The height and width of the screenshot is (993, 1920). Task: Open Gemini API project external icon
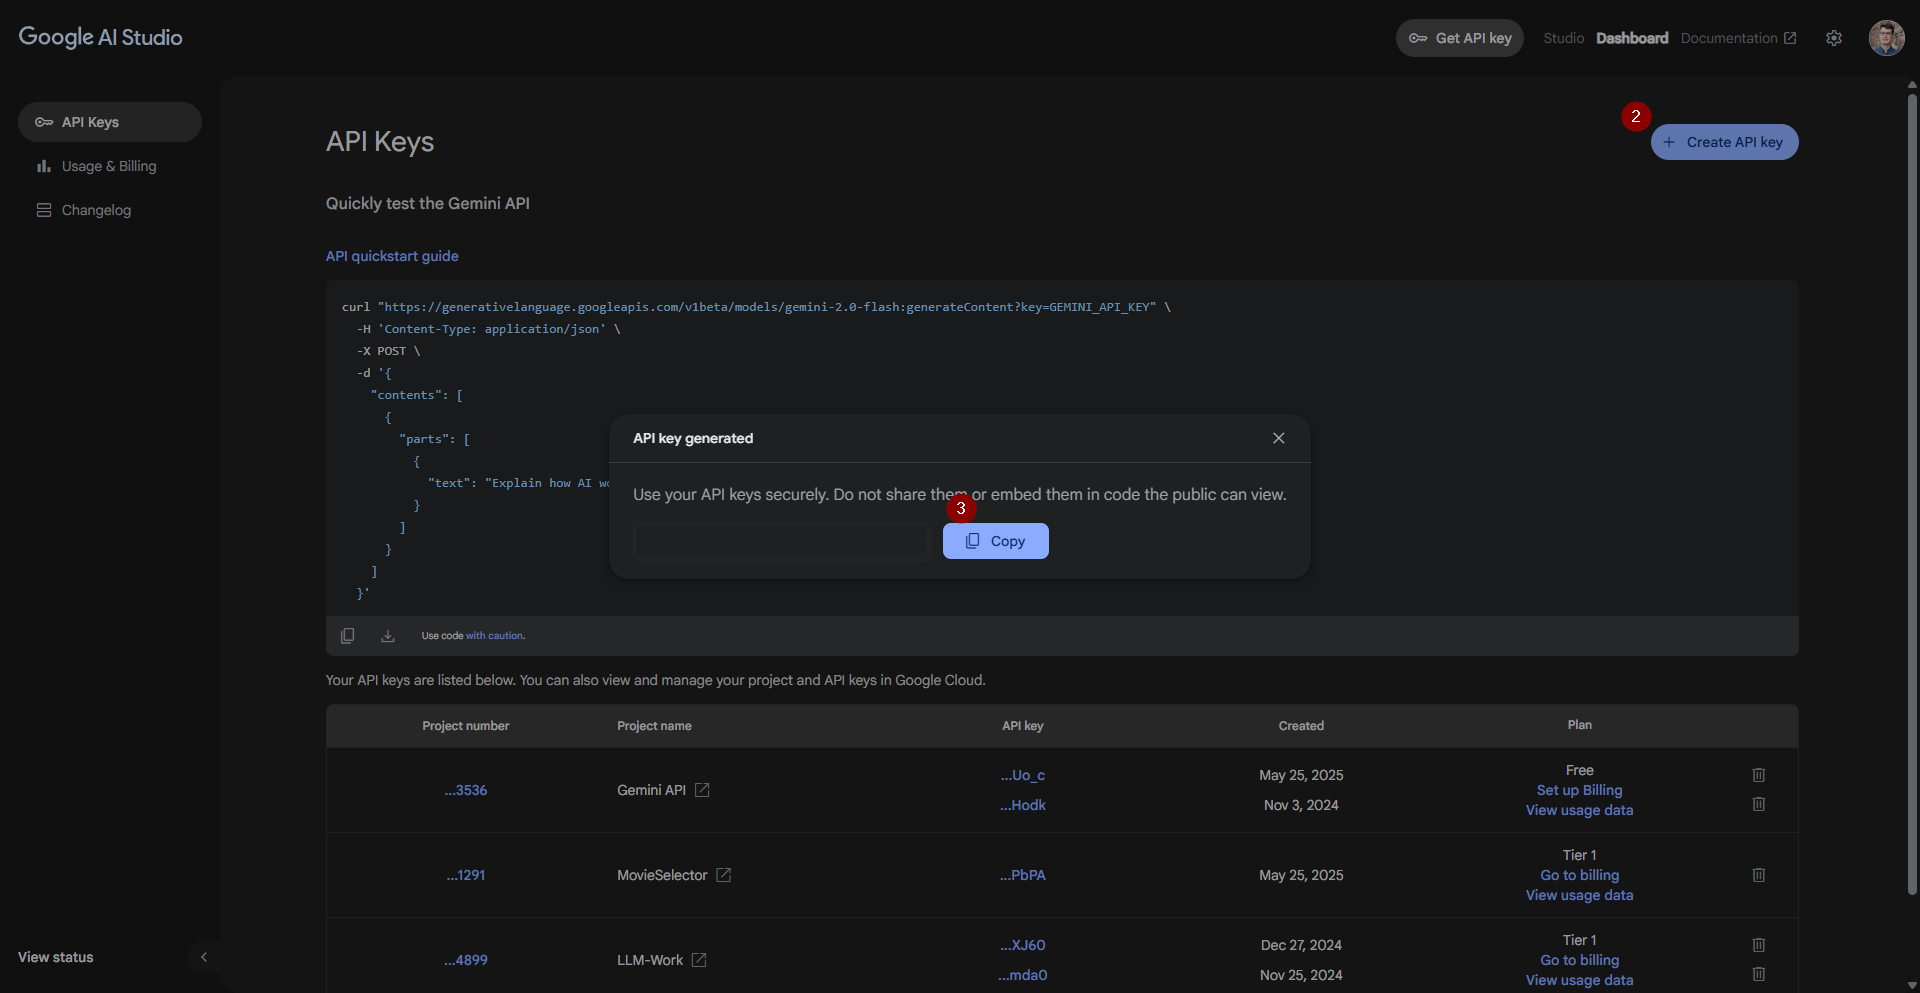point(702,790)
